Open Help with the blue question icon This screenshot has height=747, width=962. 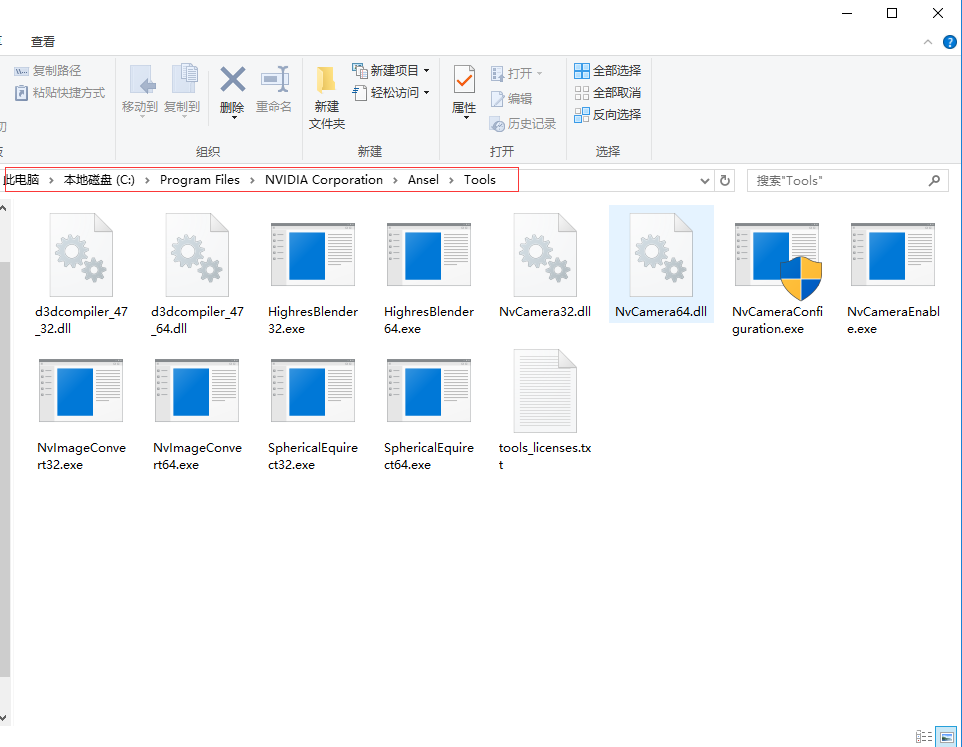(x=950, y=42)
